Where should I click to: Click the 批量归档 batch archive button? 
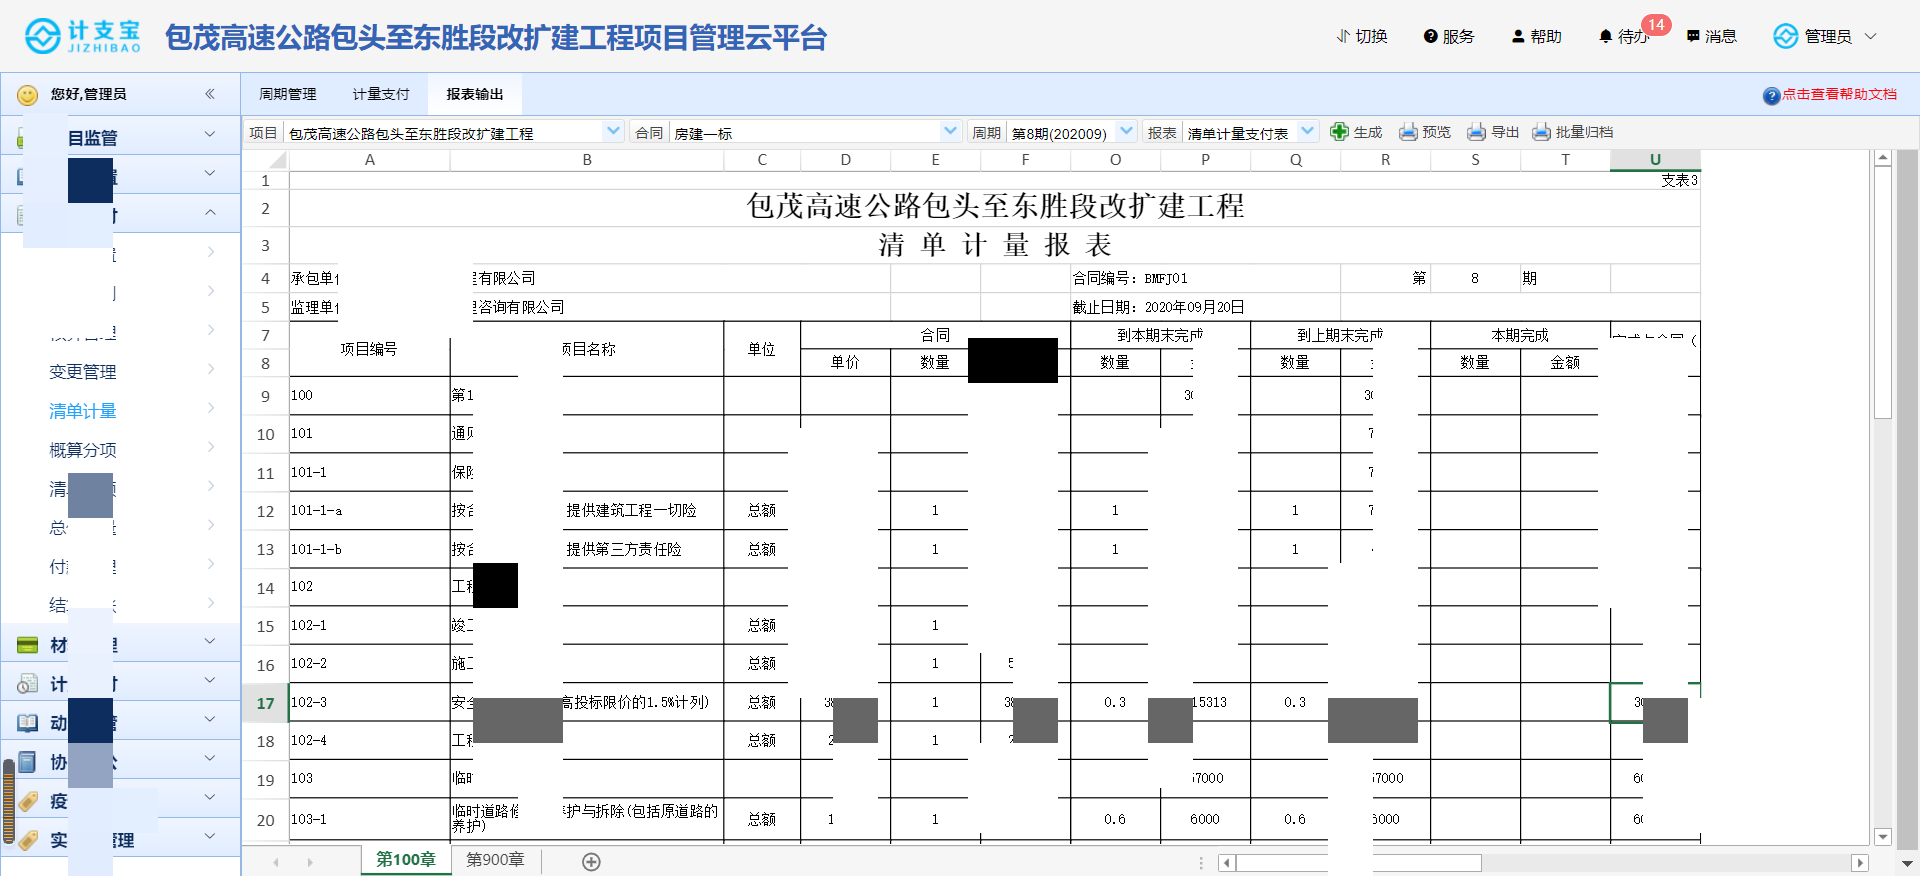pyautogui.click(x=1573, y=132)
